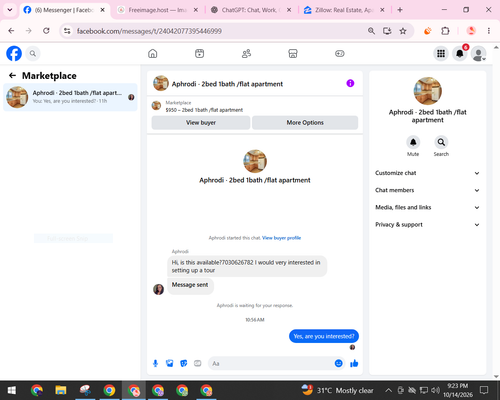Open the zoom magnifier in address bar

(371, 31)
